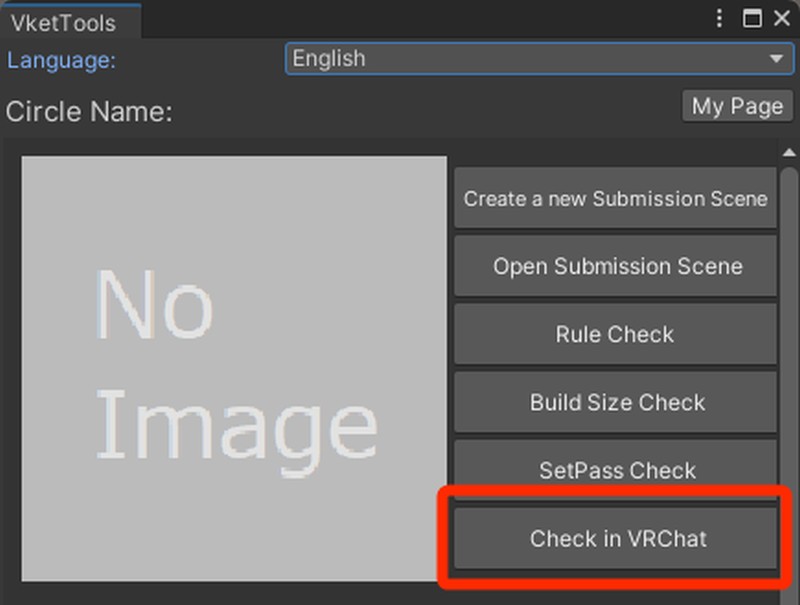Open My Page

coord(737,106)
